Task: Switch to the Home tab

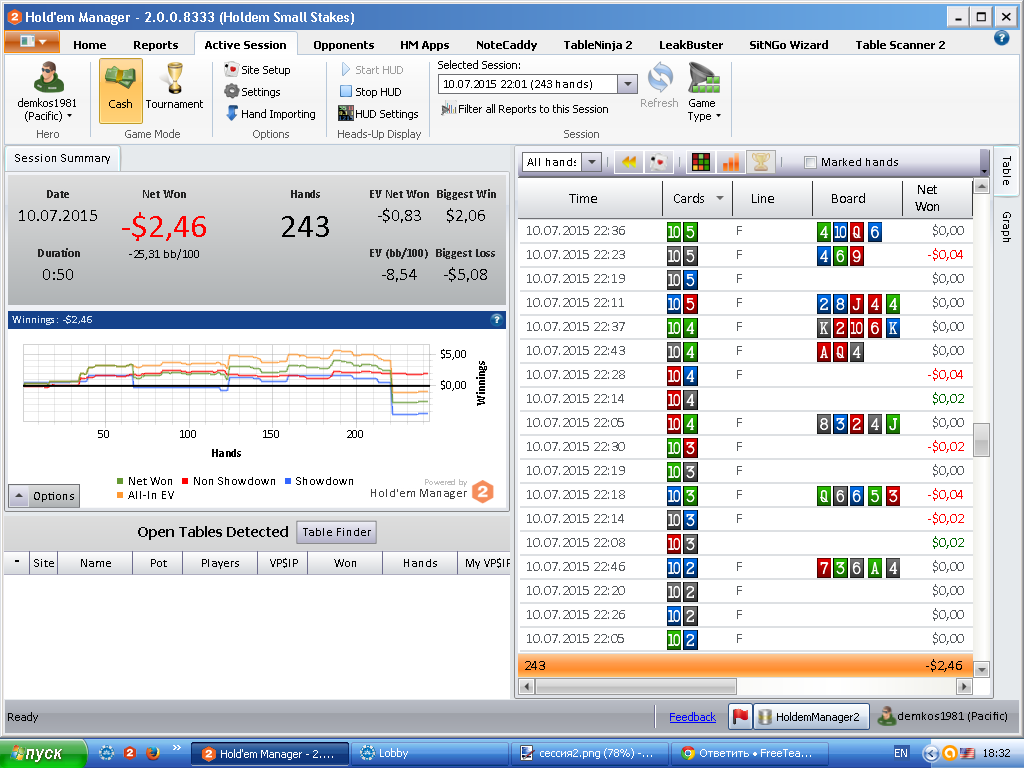Action: [x=89, y=45]
